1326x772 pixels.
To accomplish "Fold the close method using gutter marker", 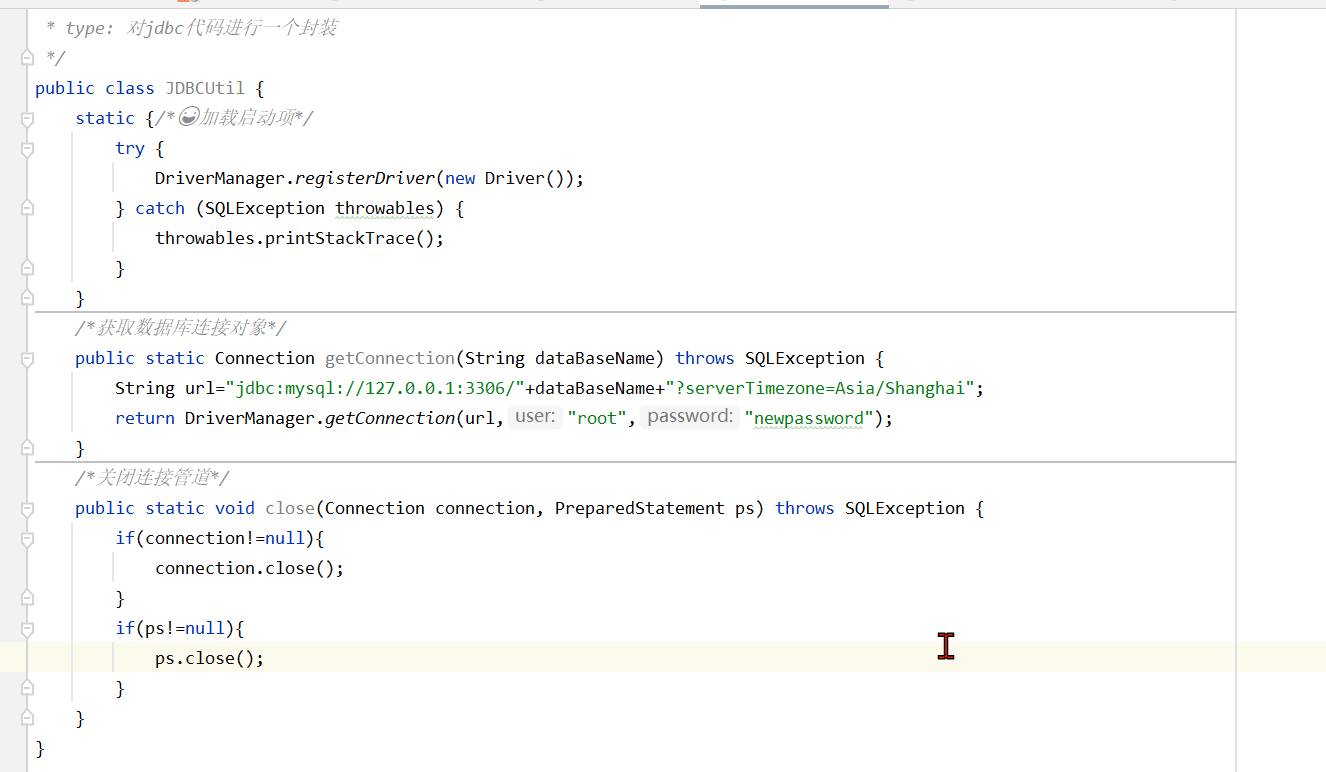I will tap(27, 509).
